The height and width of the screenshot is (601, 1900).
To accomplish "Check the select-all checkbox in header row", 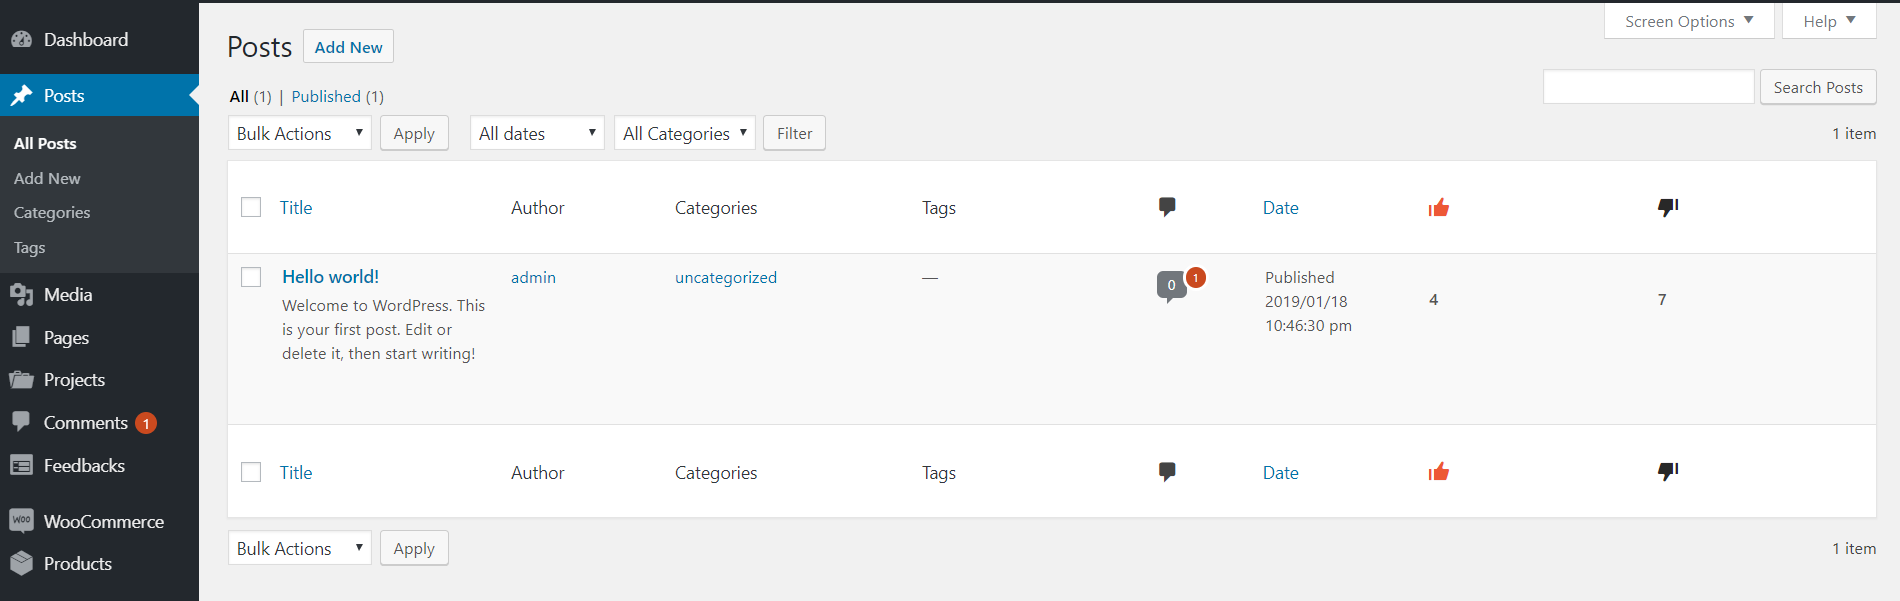I will pos(251,207).
